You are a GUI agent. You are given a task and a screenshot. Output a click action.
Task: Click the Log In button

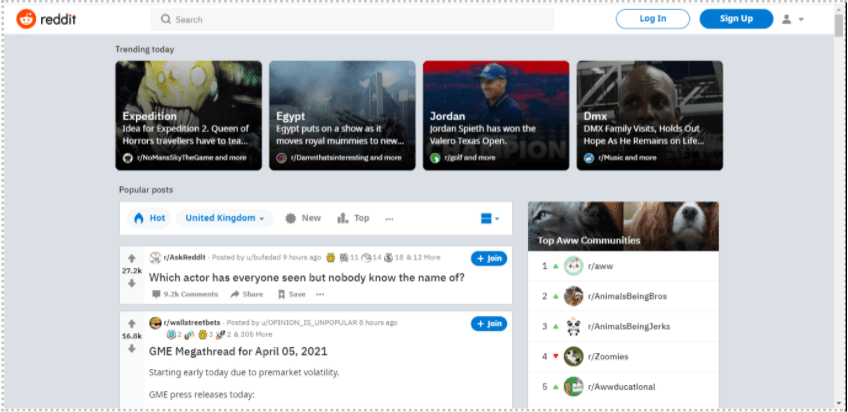[653, 19]
